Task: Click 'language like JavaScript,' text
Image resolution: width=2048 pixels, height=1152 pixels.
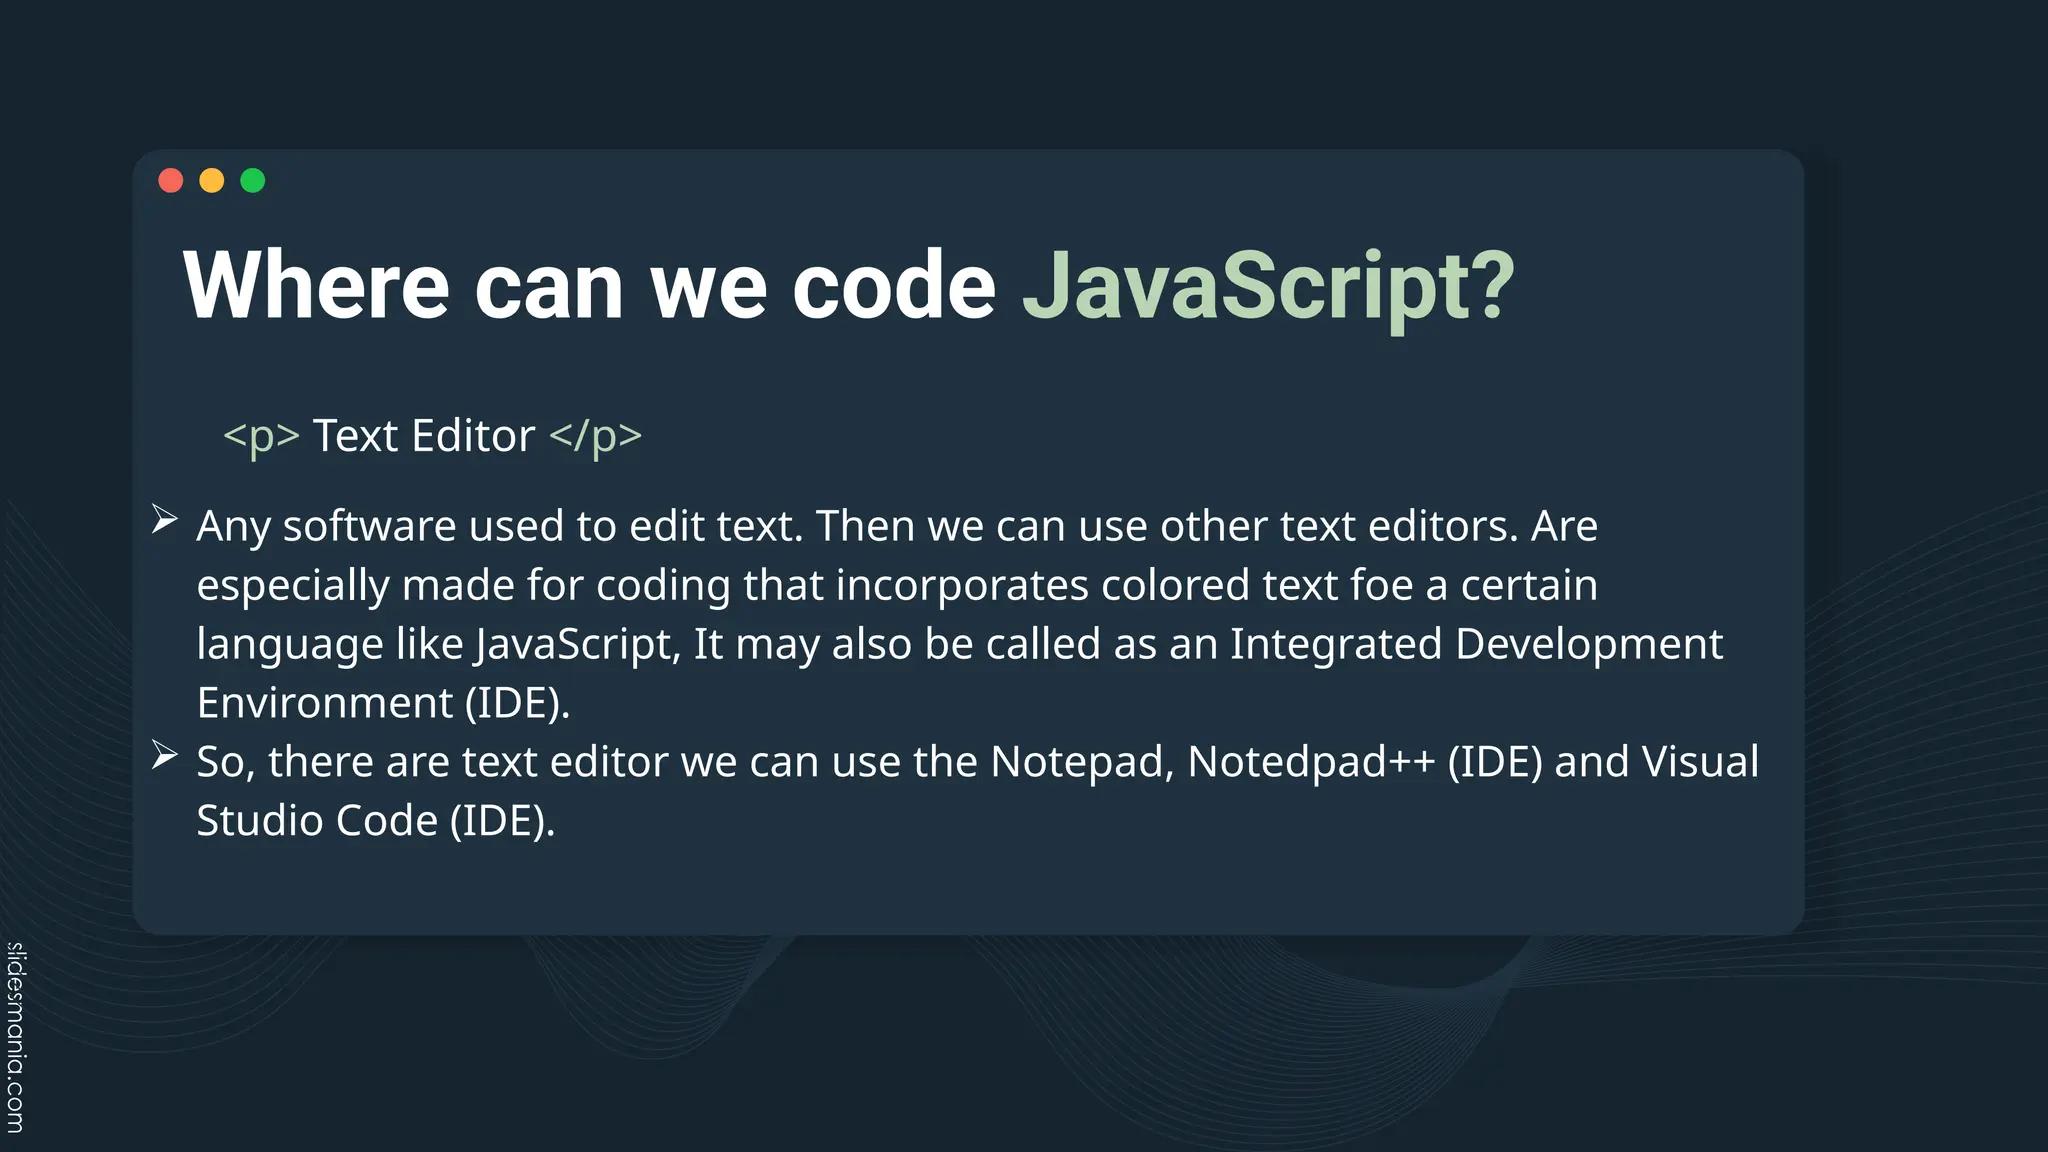Action: pyautogui.click(x=439, y=645)
